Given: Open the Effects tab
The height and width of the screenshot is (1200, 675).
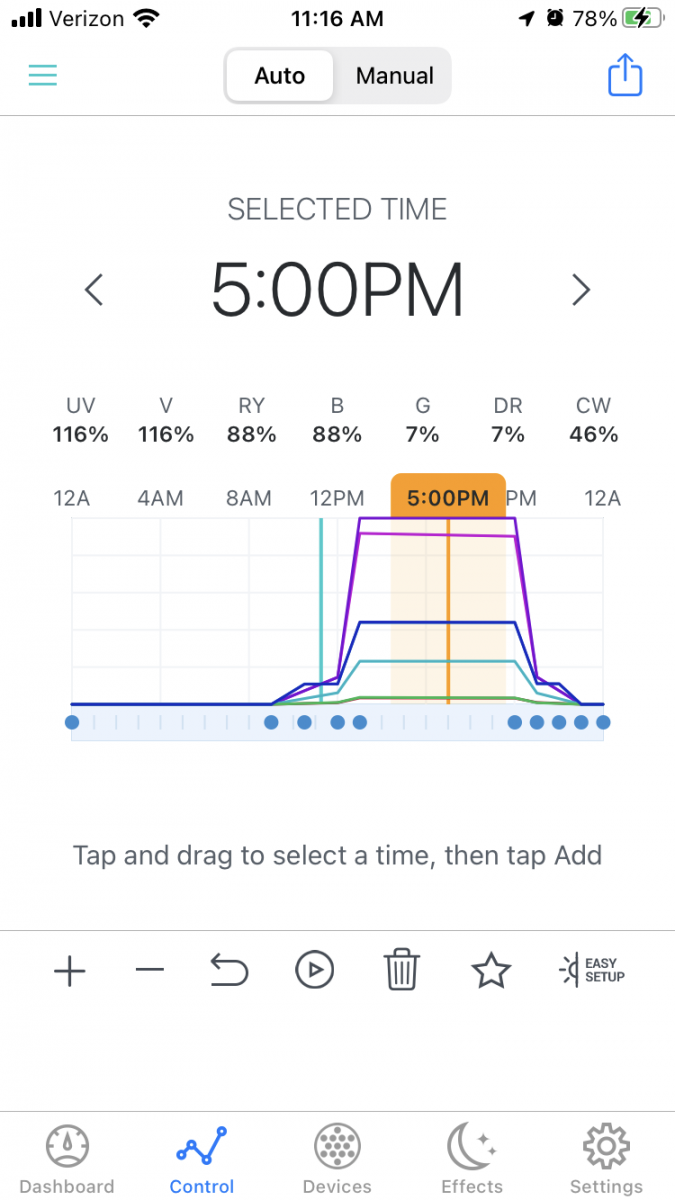Looking at the screenshot, I should pos(472,1160).
